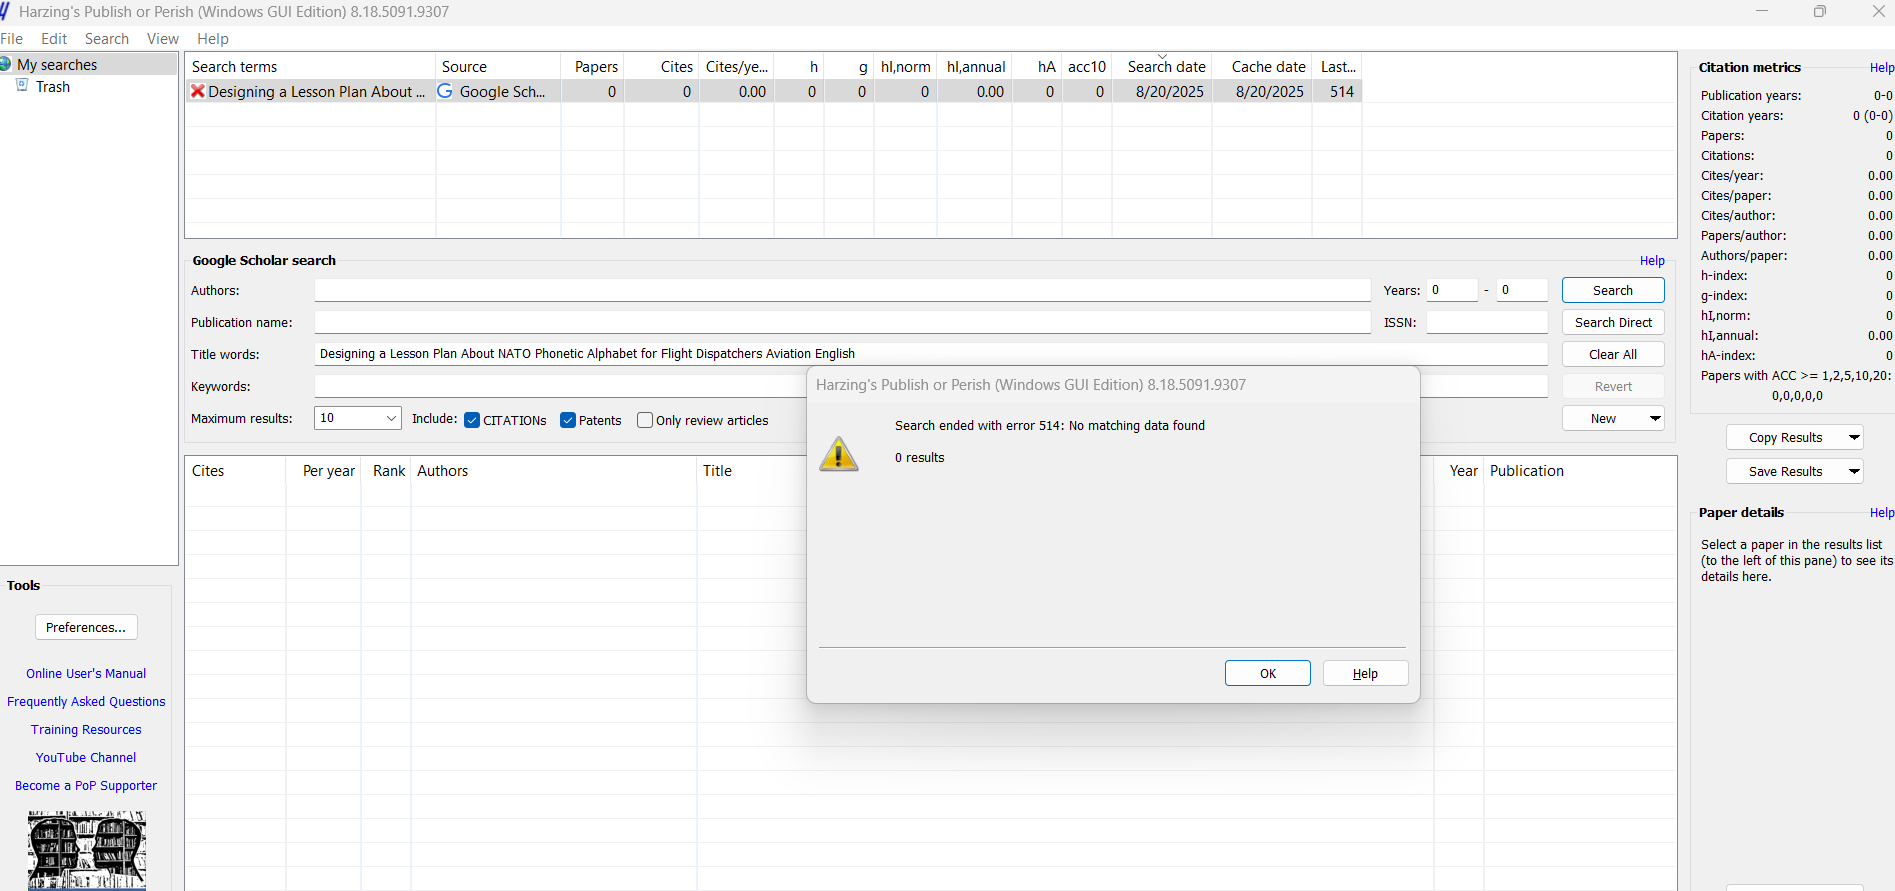The width and height of the screenshot is (1895, 891).
Task: Click the Save Results button
Action: pyautogui.click(x=1786, y=472)
